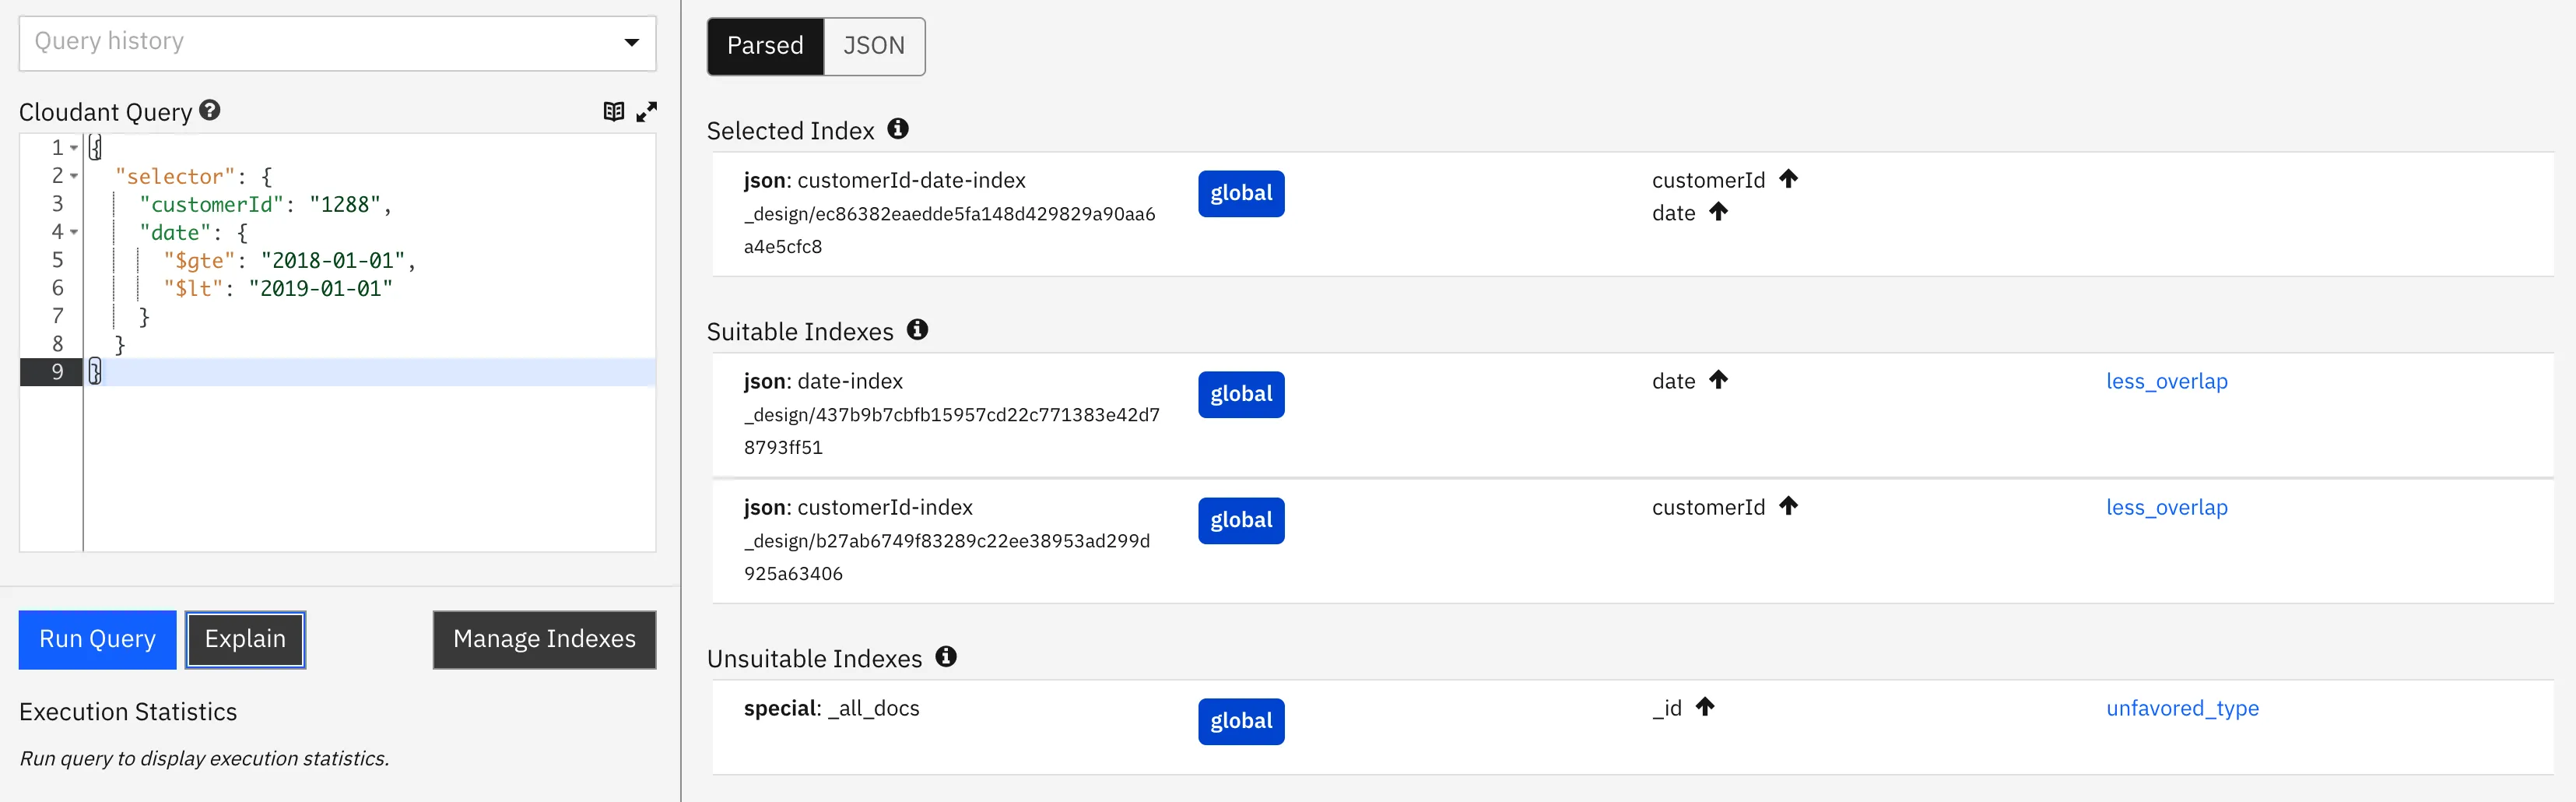Click the "customerId": "1288" line in editor
2576x802 pixels.
click(265, 204)
